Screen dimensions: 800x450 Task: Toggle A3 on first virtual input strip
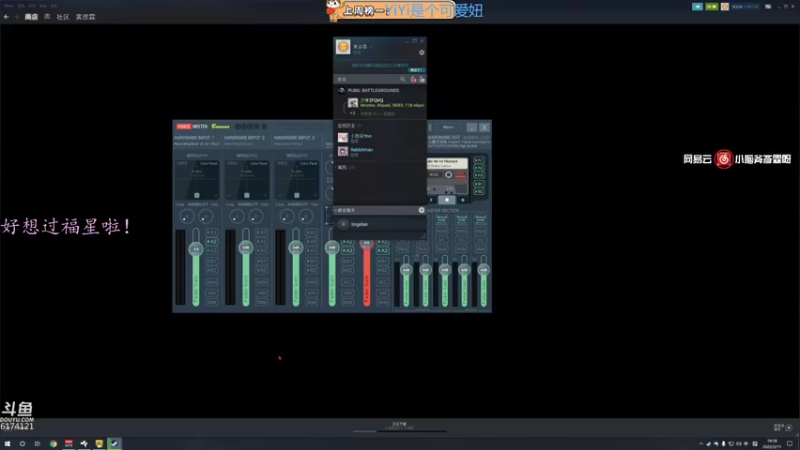click(x=347, y=251)
